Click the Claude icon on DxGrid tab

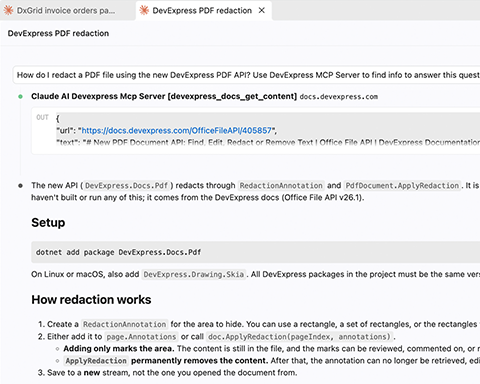click(8, 10)
